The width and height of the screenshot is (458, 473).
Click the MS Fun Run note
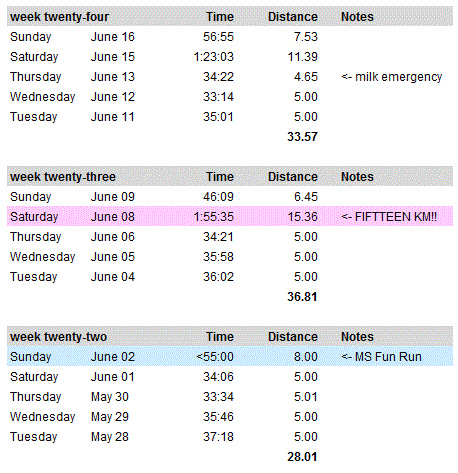coord(381,357)
